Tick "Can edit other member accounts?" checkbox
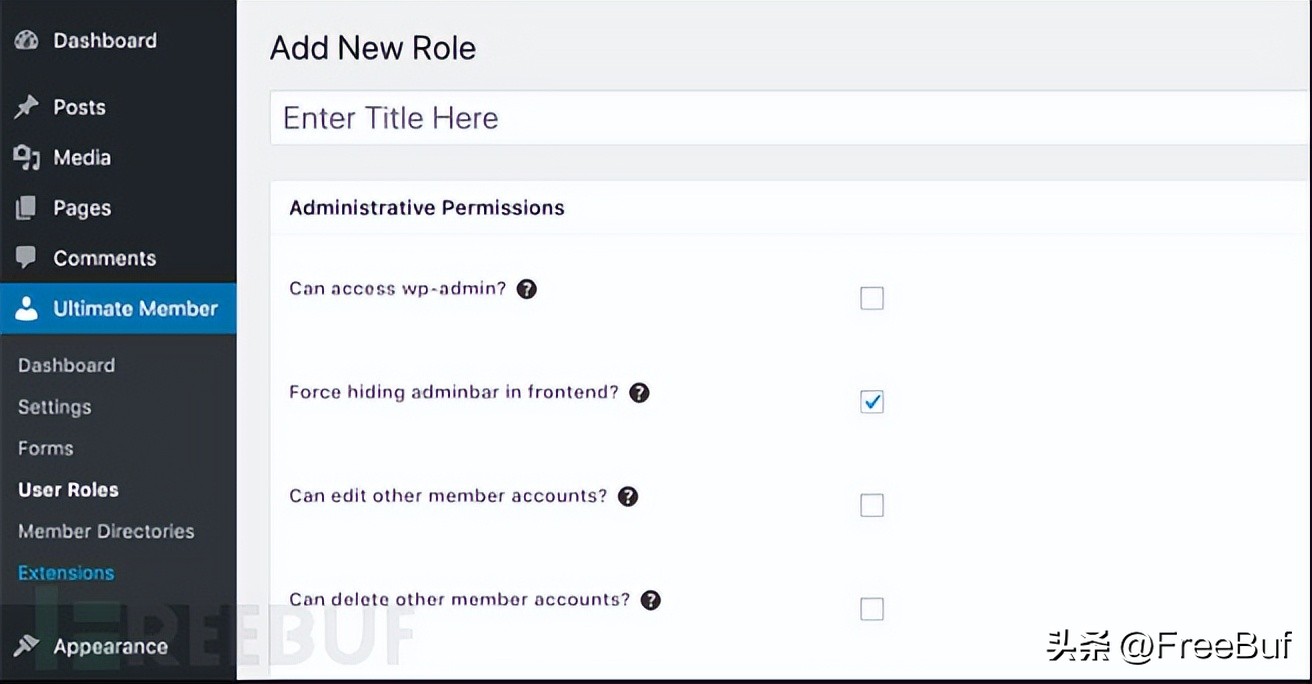Viewport: 1312px width, 684px height. [x=872, y=505]
